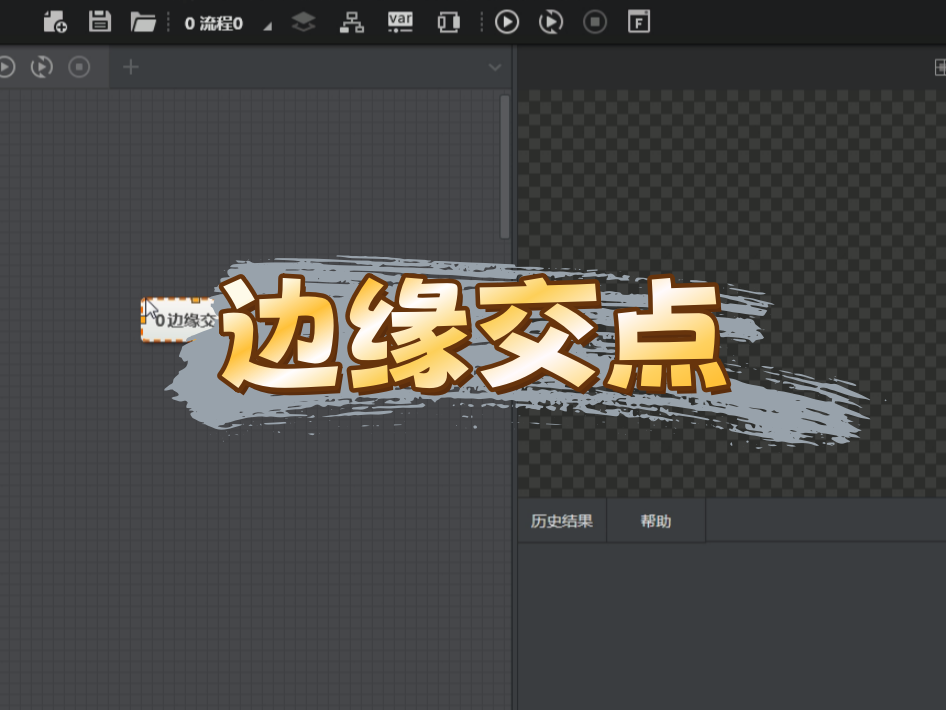Image resolution: width=946 pixels, height=710 pixels.
Task: Click the camera device icon in toolbar
Action: click(x=448, y=21)
